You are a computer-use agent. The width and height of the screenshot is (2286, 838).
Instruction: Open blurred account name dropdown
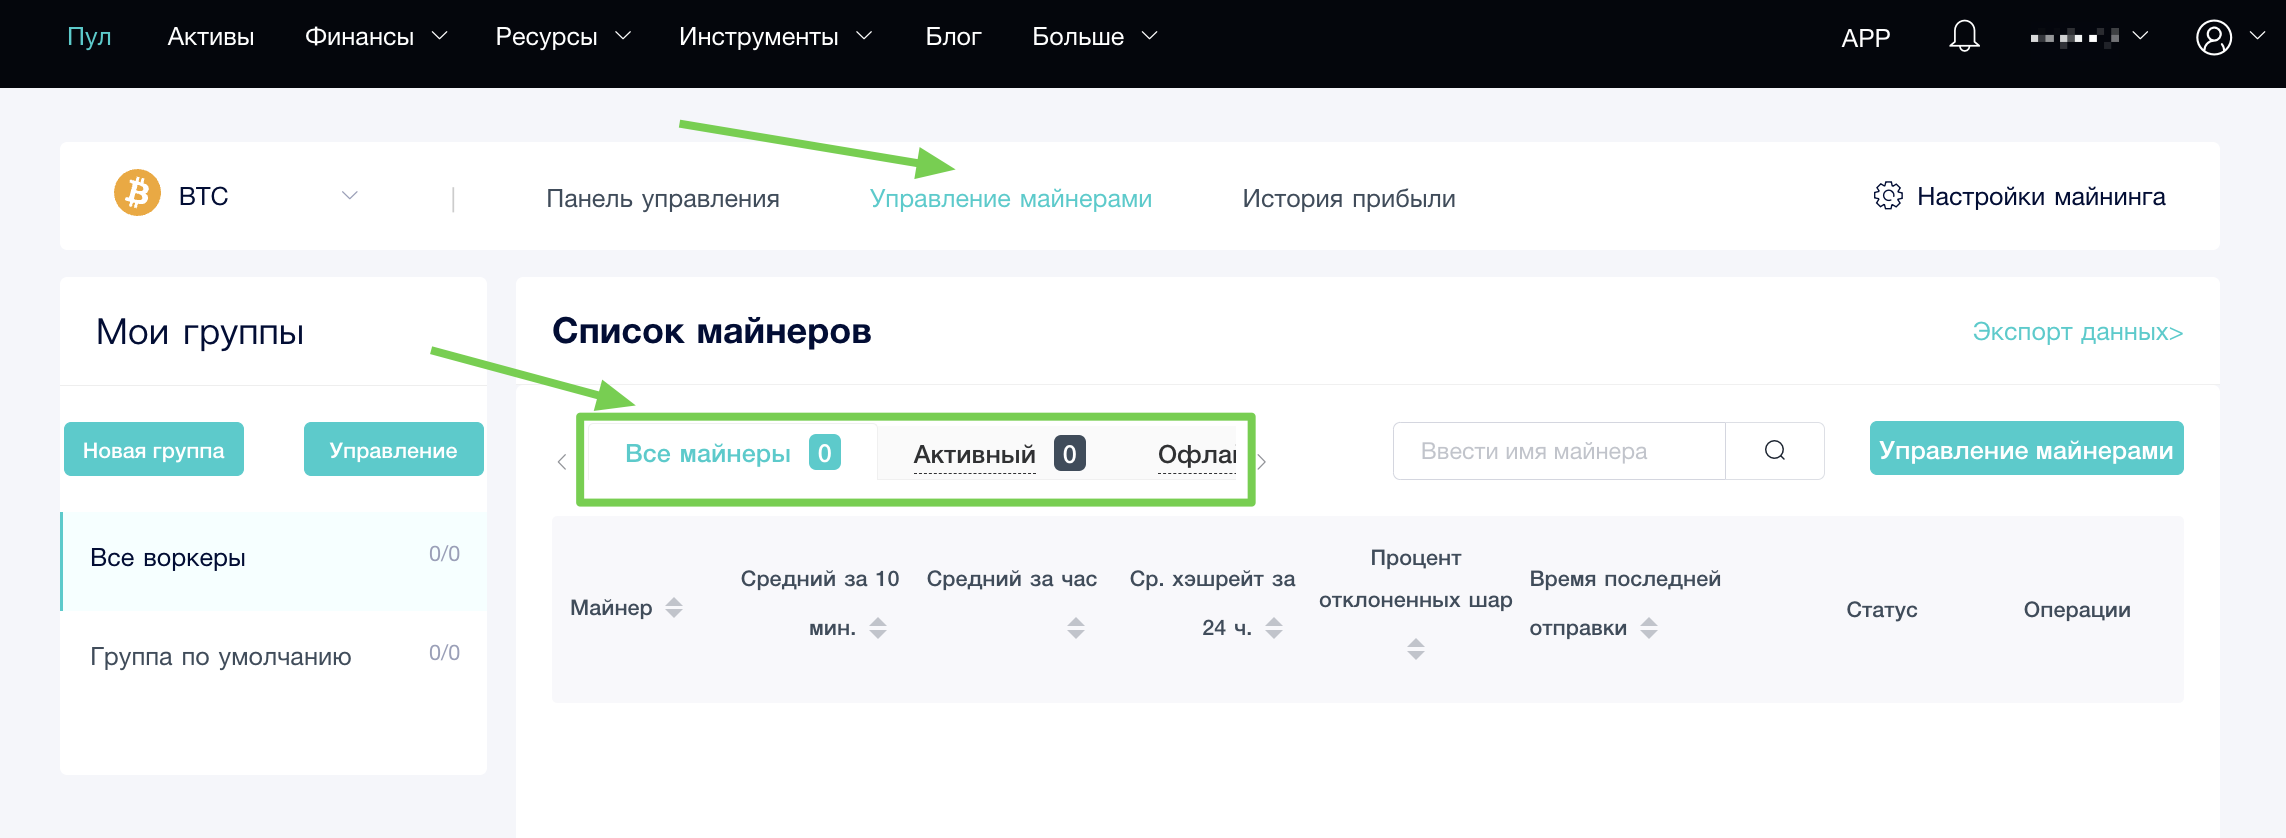pyautogui.click(x=2088, y=37)
